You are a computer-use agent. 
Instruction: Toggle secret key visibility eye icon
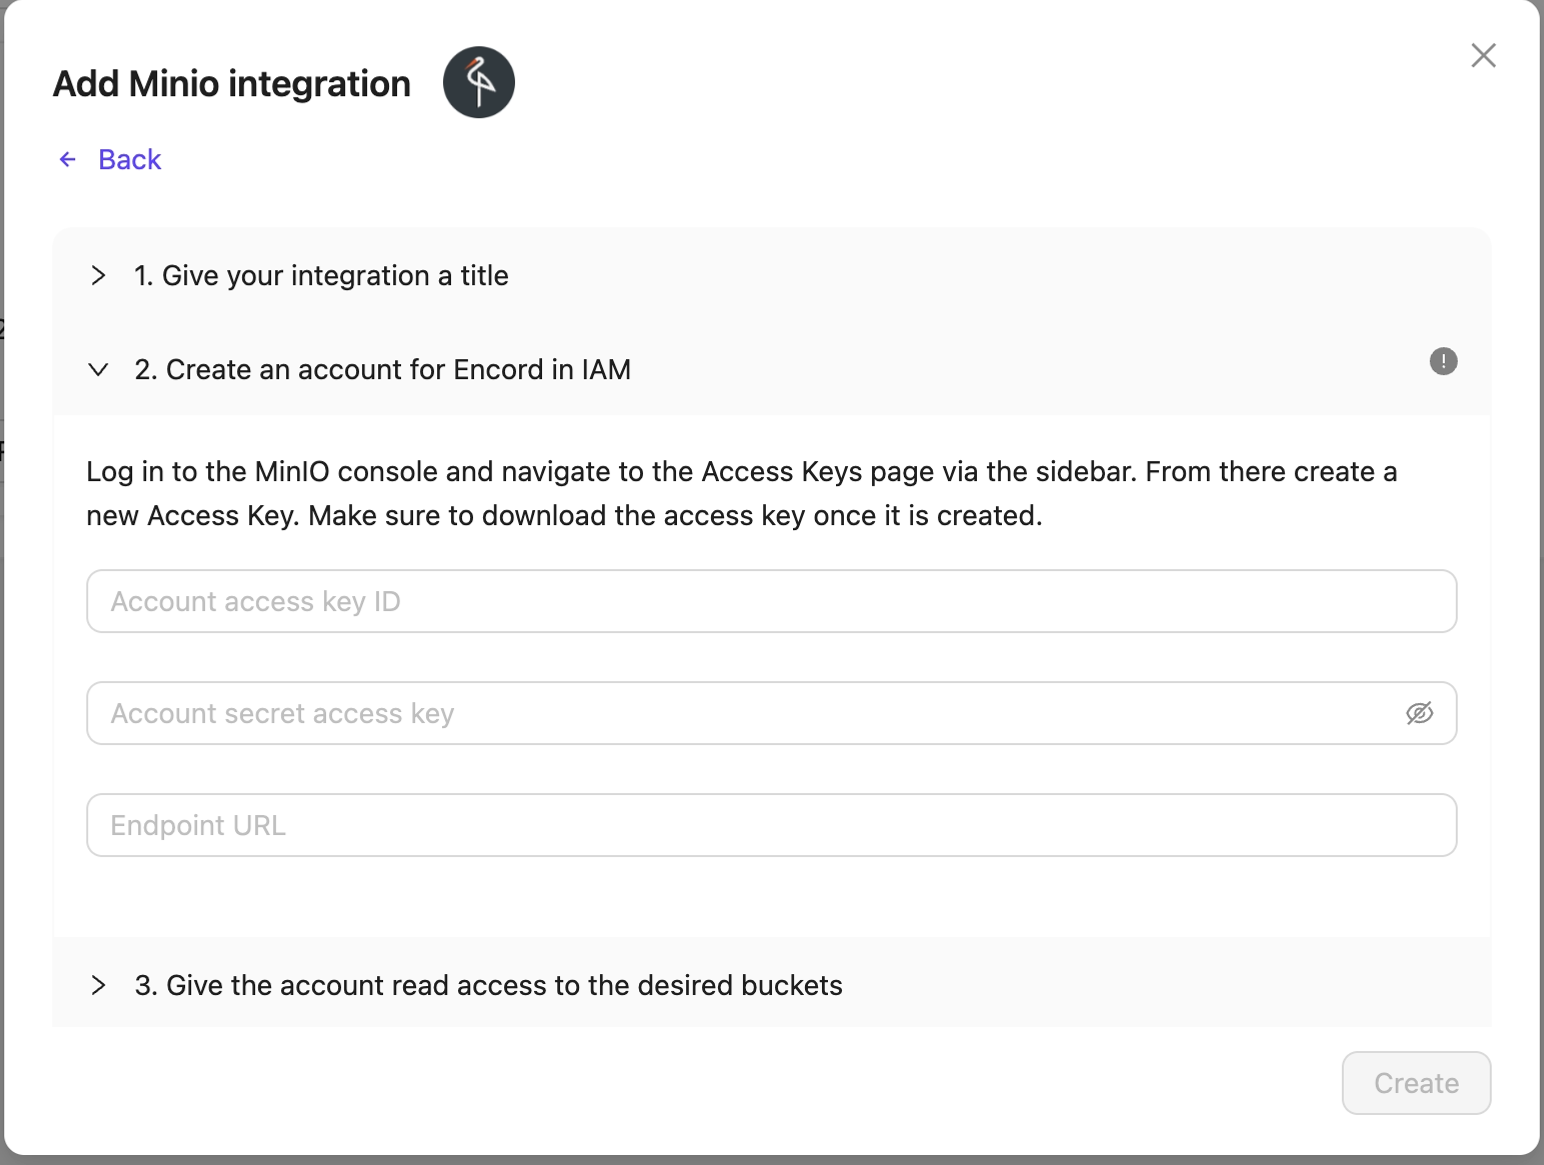point(1419,713)
